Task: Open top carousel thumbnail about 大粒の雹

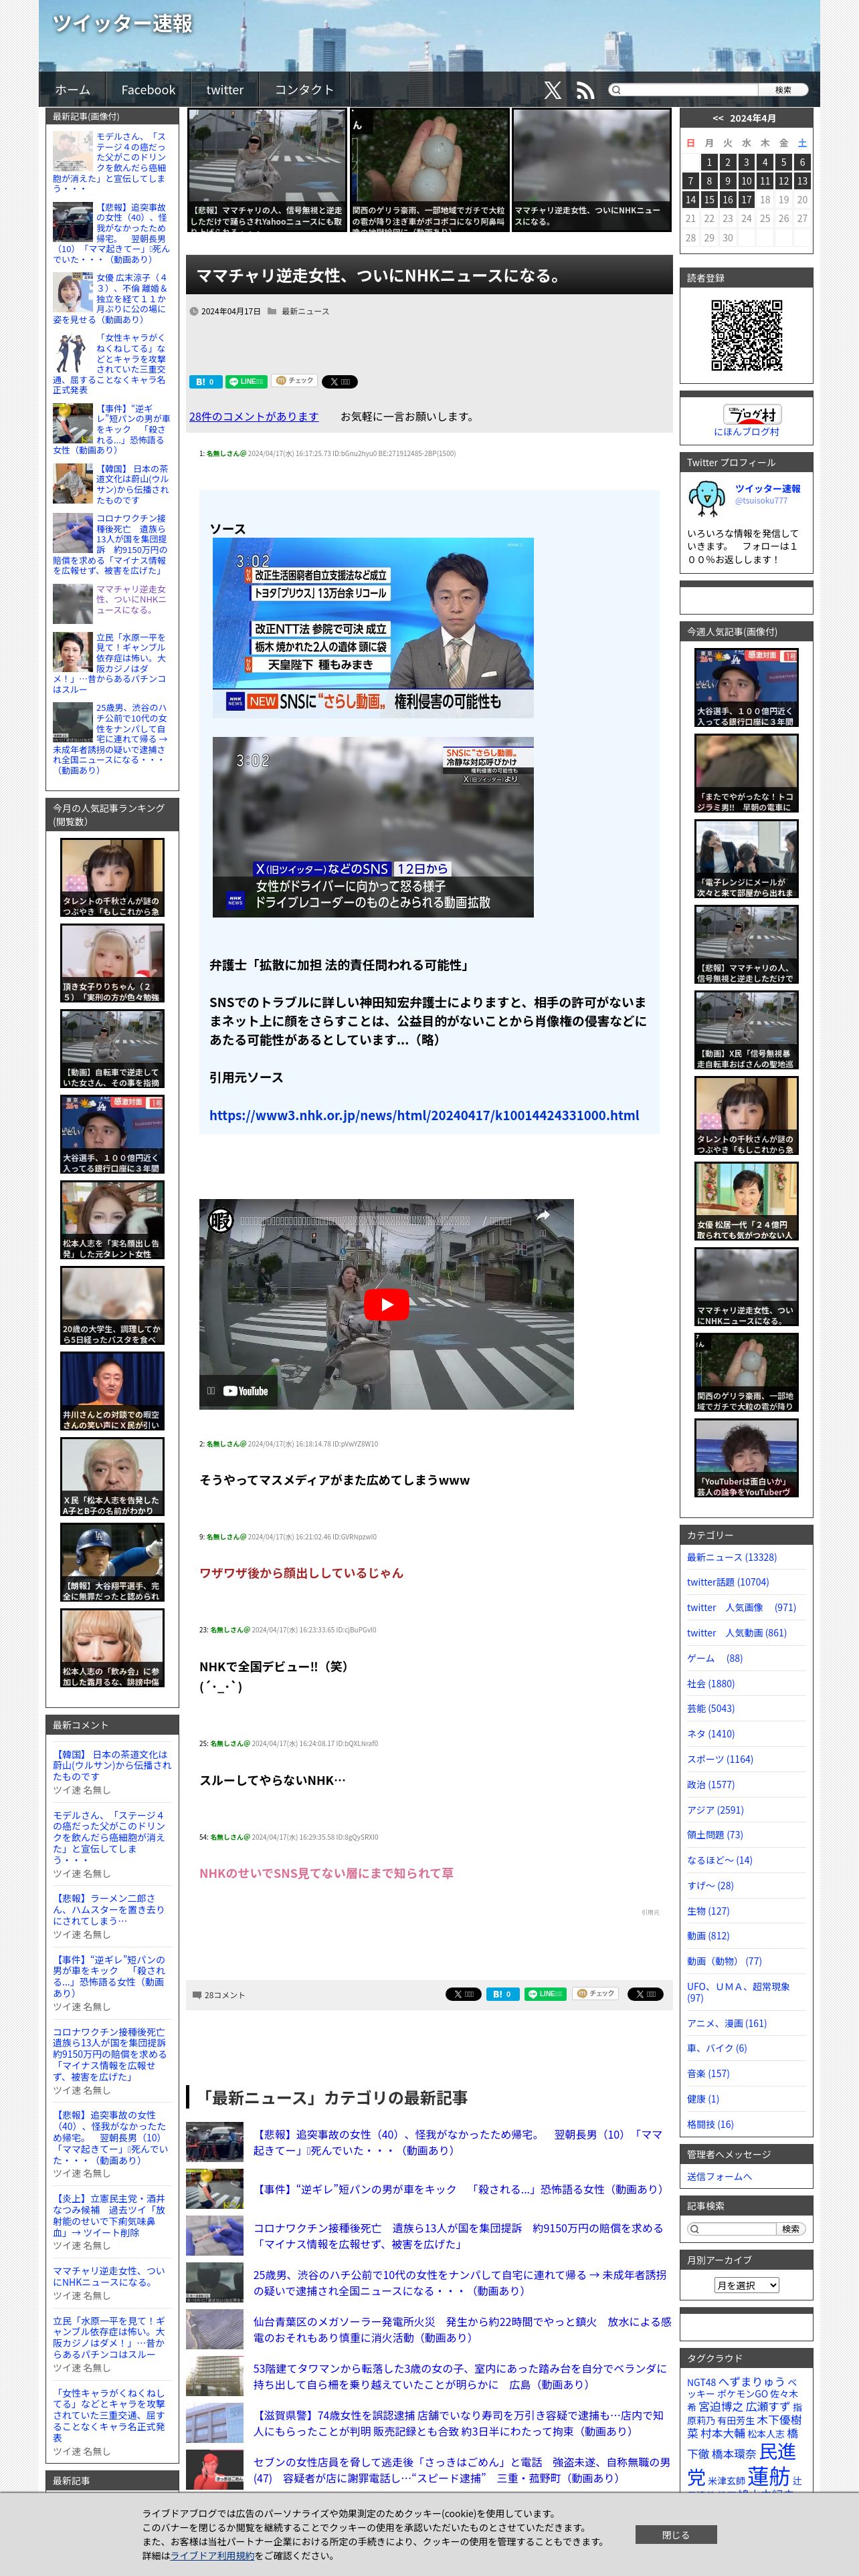Action: pos(430,170)
